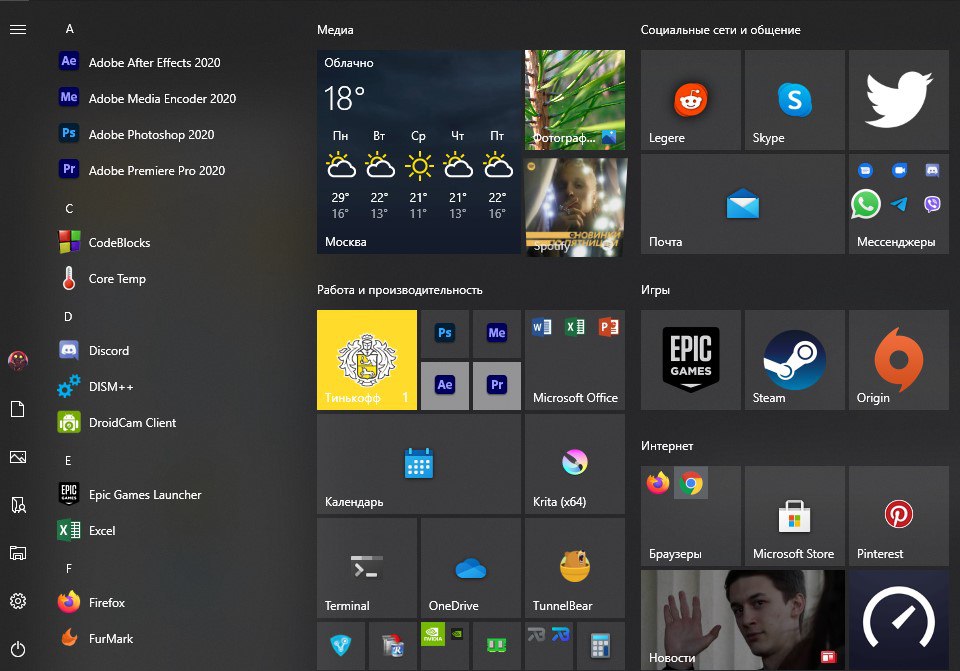Click the letter A header in app list
This screenshot has width=960, height=671.
pyautogui.click(x=69, y=29)
